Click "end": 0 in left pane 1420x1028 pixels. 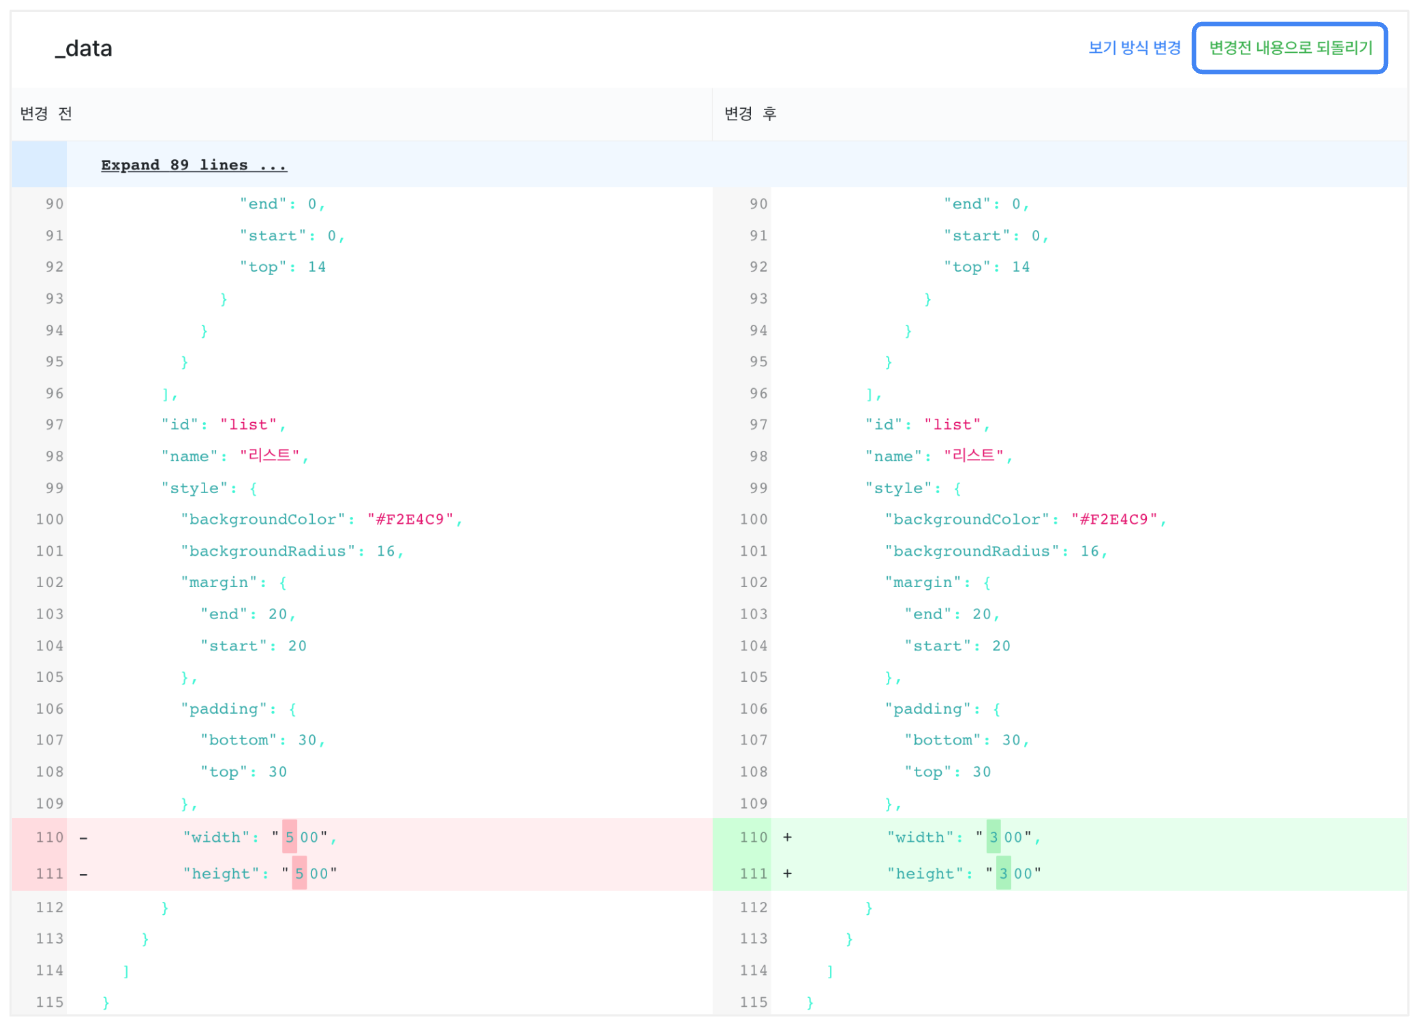283,204
